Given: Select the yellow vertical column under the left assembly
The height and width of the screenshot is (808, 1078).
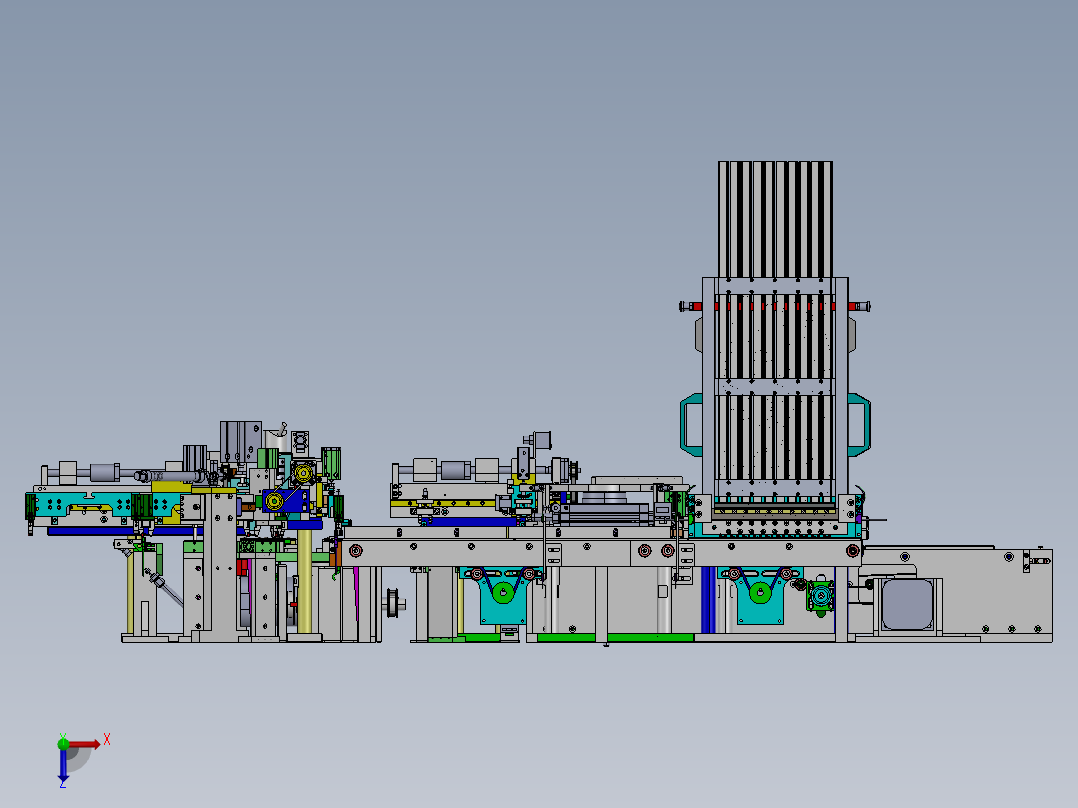Looking at the screenshot, I should tap(305, 581).
